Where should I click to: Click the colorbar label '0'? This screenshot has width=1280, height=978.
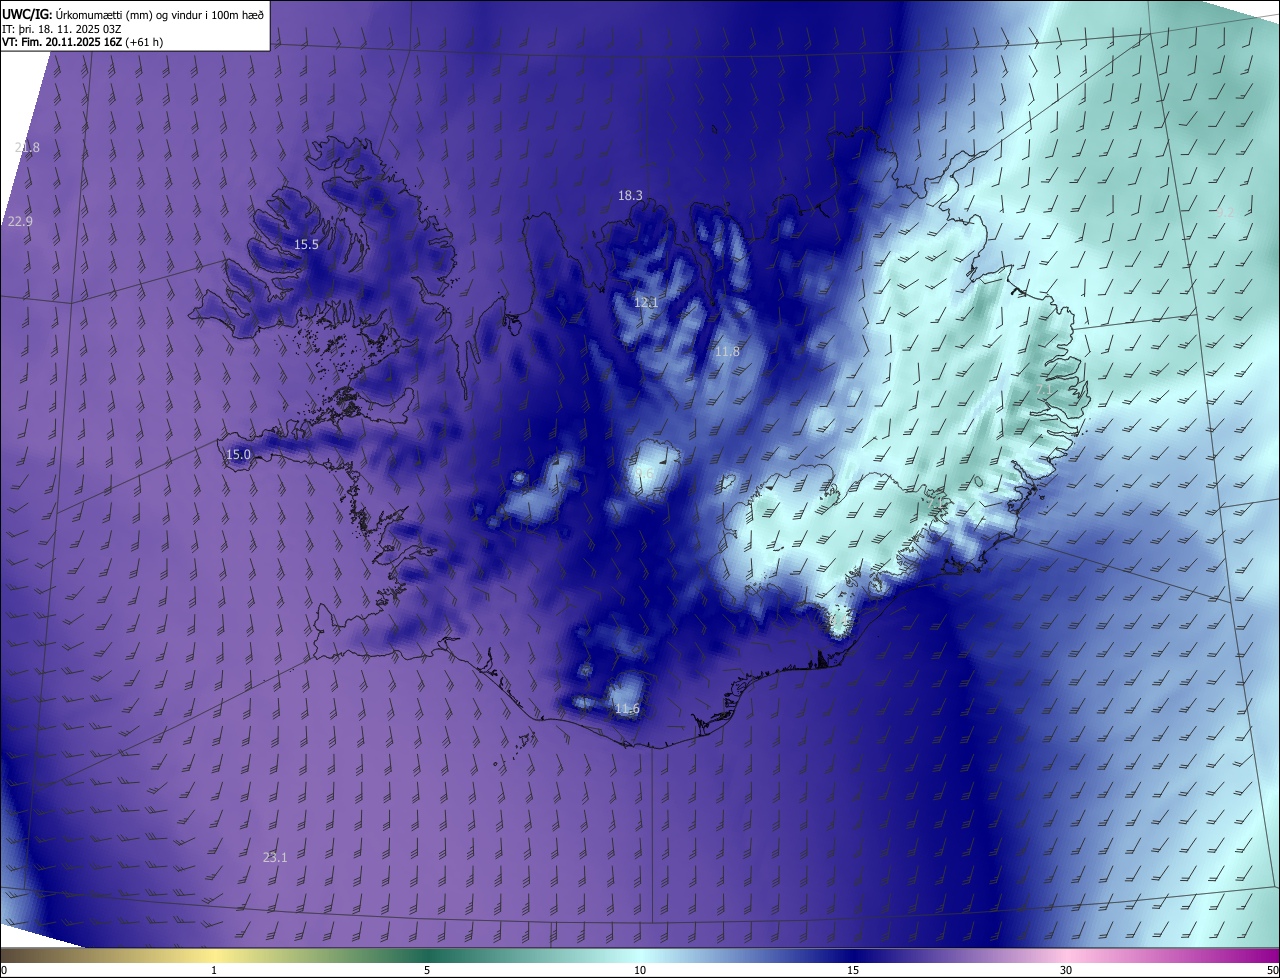pos(4,970)
